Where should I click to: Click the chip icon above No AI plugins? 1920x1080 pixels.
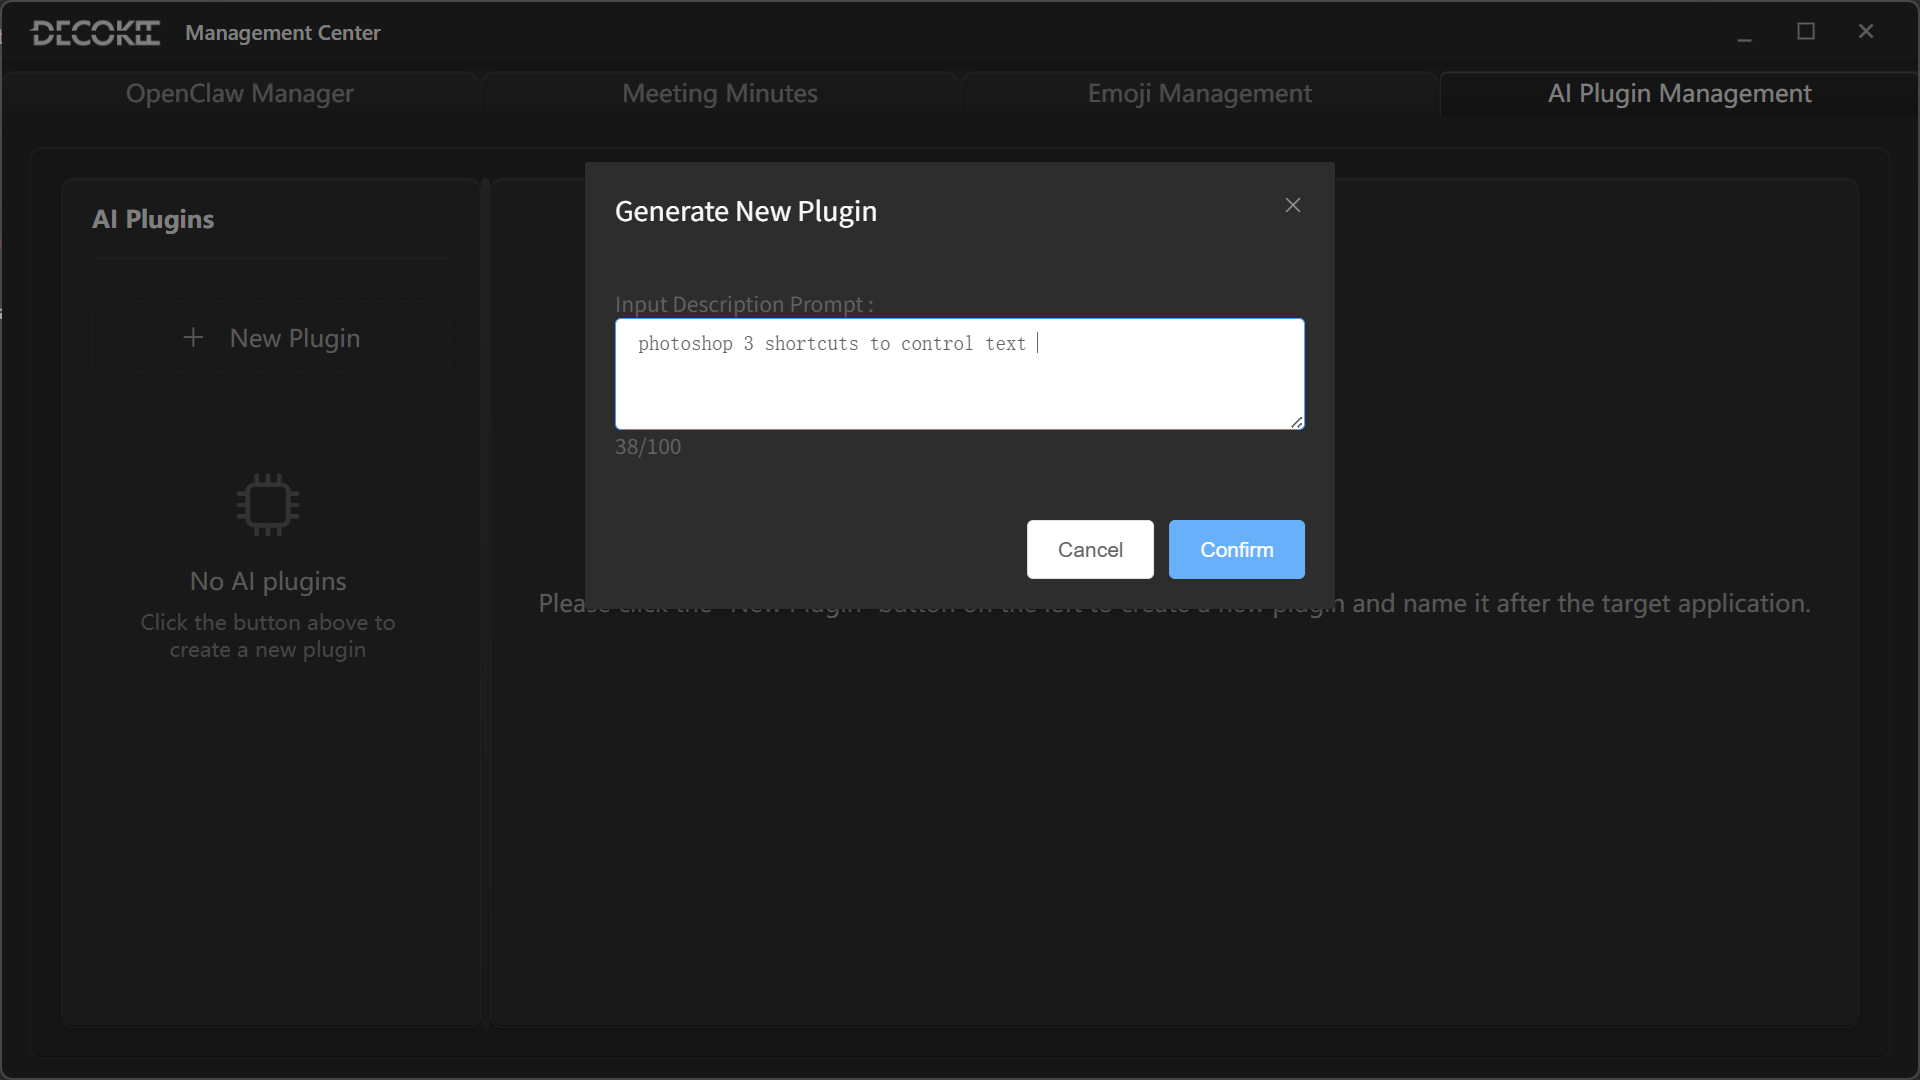click(x=268, y=504)
